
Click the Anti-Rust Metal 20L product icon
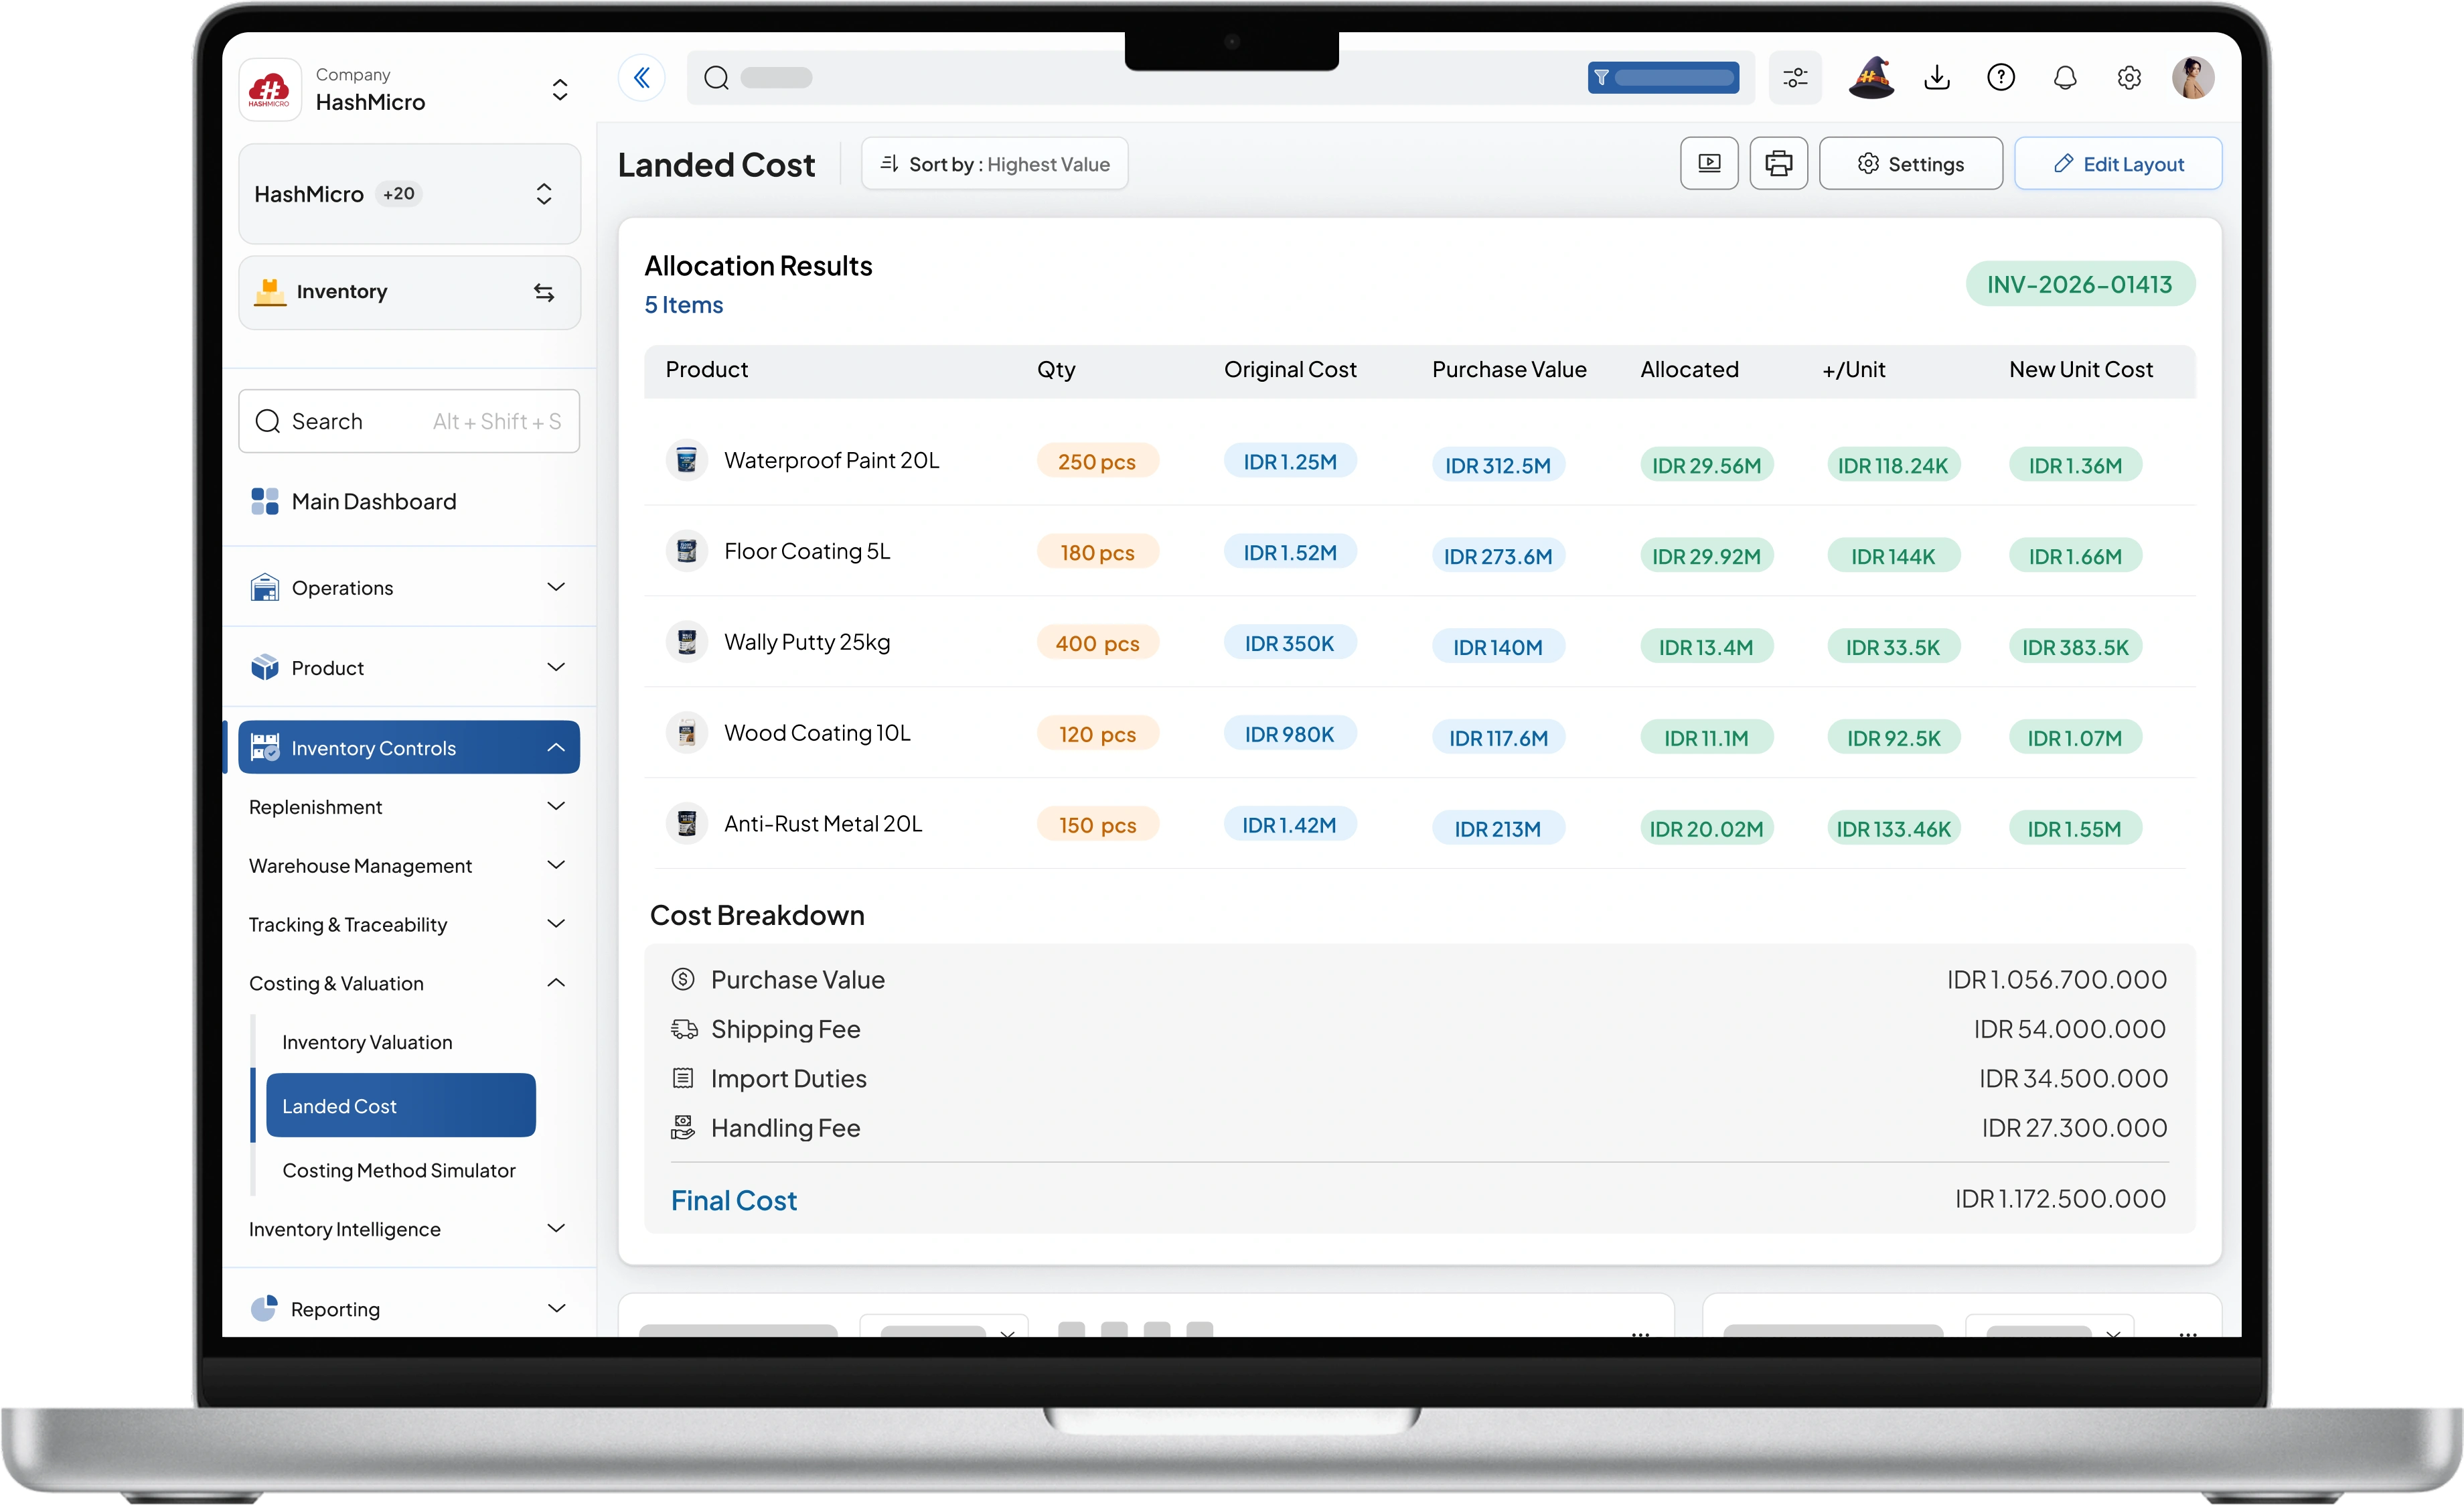coord(687,824)
